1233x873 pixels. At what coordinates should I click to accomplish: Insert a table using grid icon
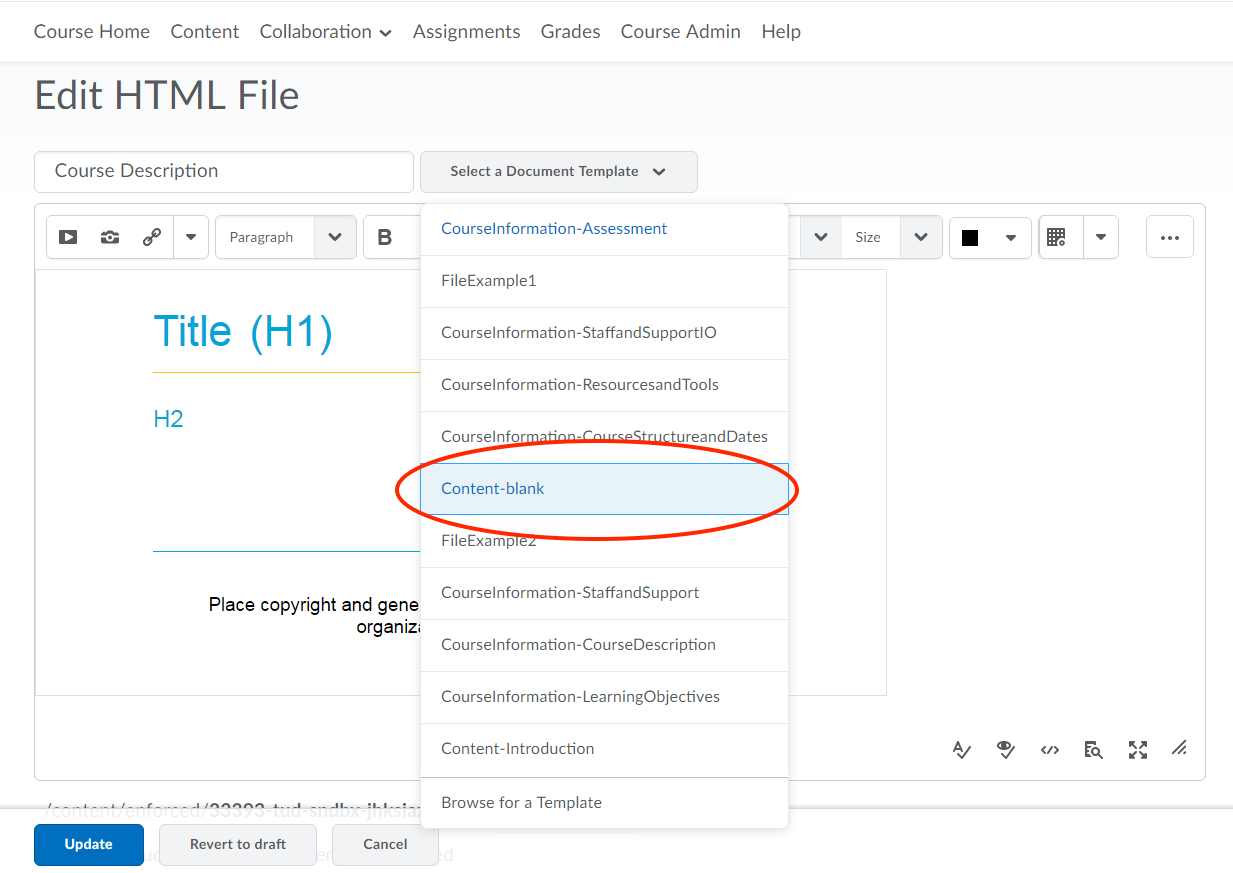pos(1057,237)
